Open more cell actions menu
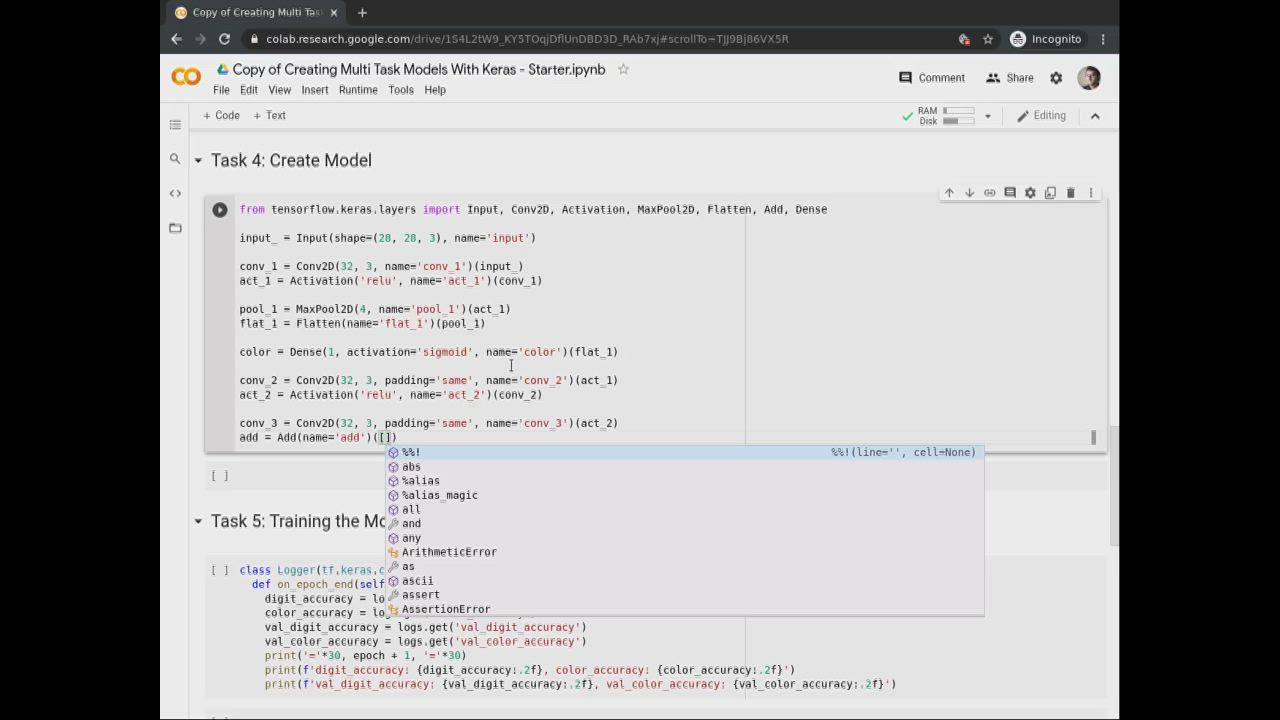The height and width of the screenshot is (720, 1280). 1091,193
